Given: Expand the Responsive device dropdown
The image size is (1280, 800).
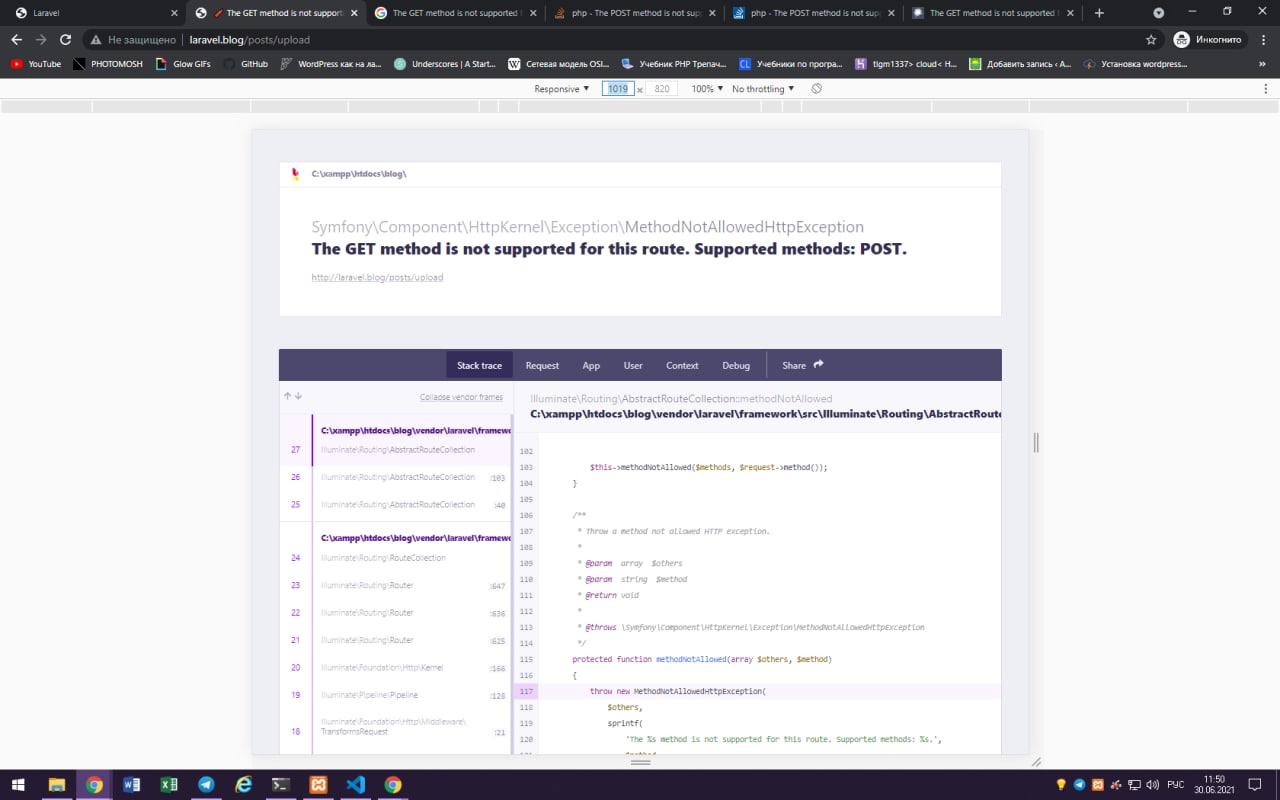Looking at the screenshot, I should (x=562, y=89).
